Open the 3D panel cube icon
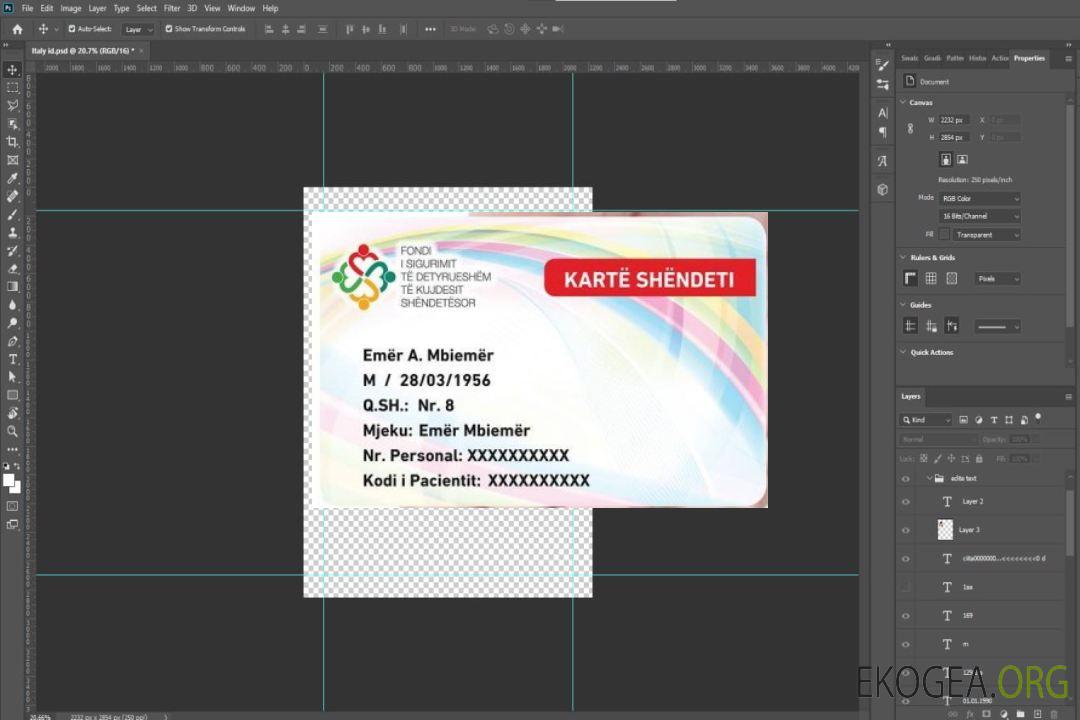Viewport: 1080px width, 720px height. pos(882,189)
